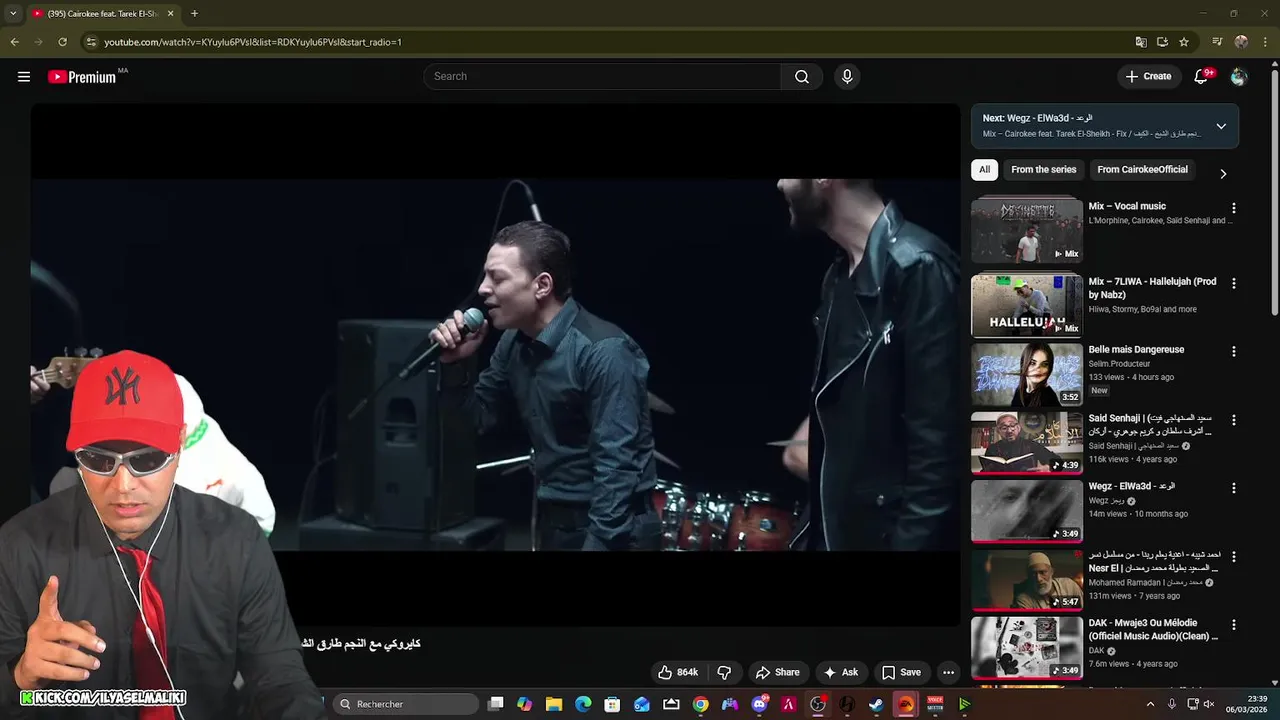Open the Chrome tab search dropdown
This screenshot has width=1280, height=720.
[13, 14]
